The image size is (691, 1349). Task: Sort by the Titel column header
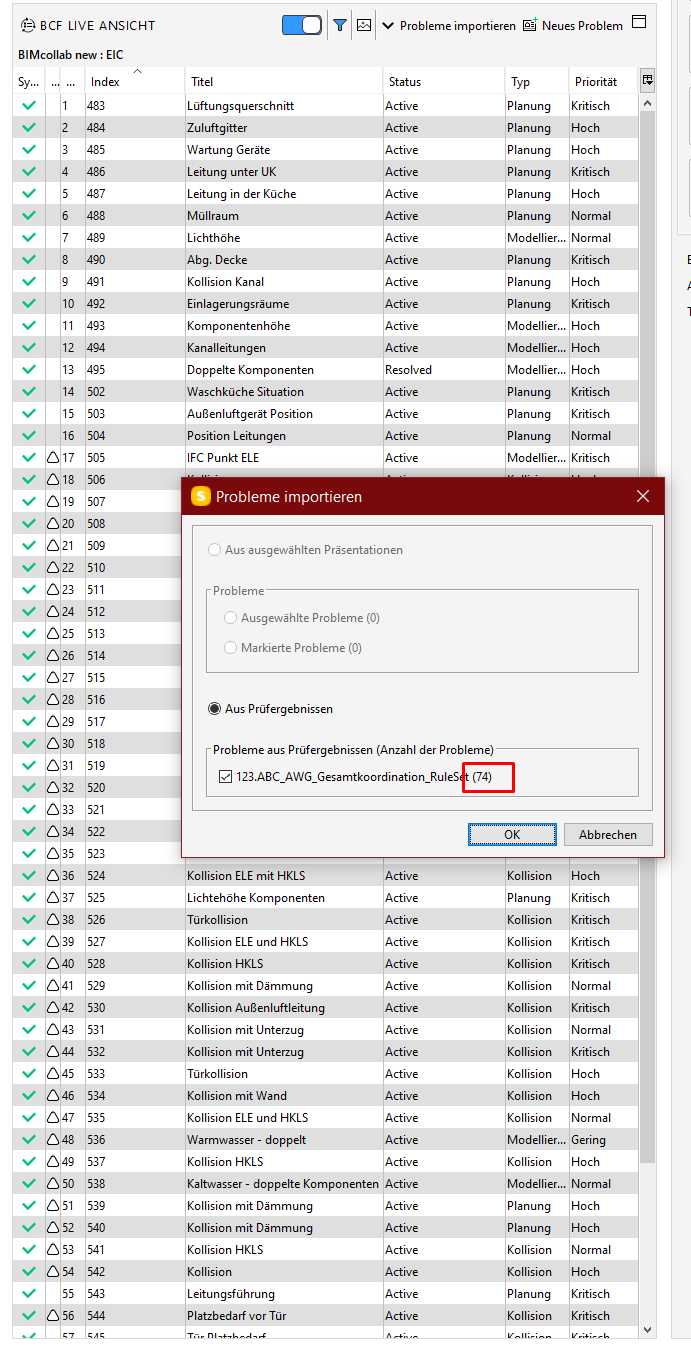(x=283, y=82)
